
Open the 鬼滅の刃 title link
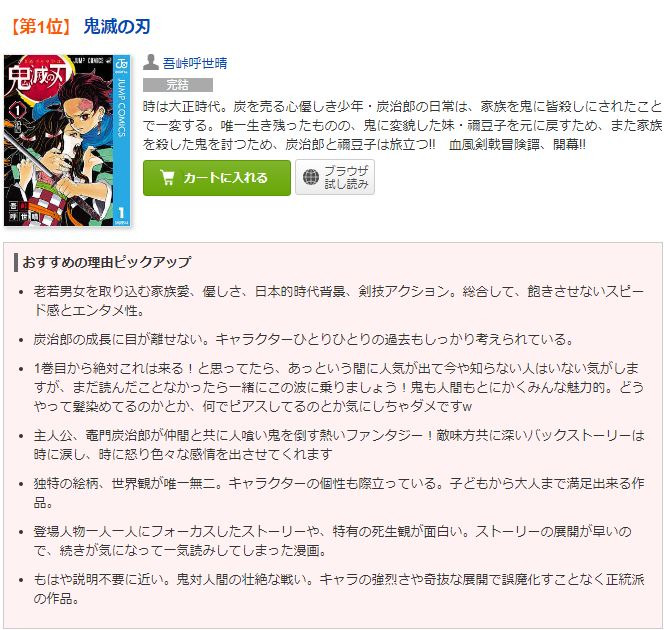click(117, 26)
